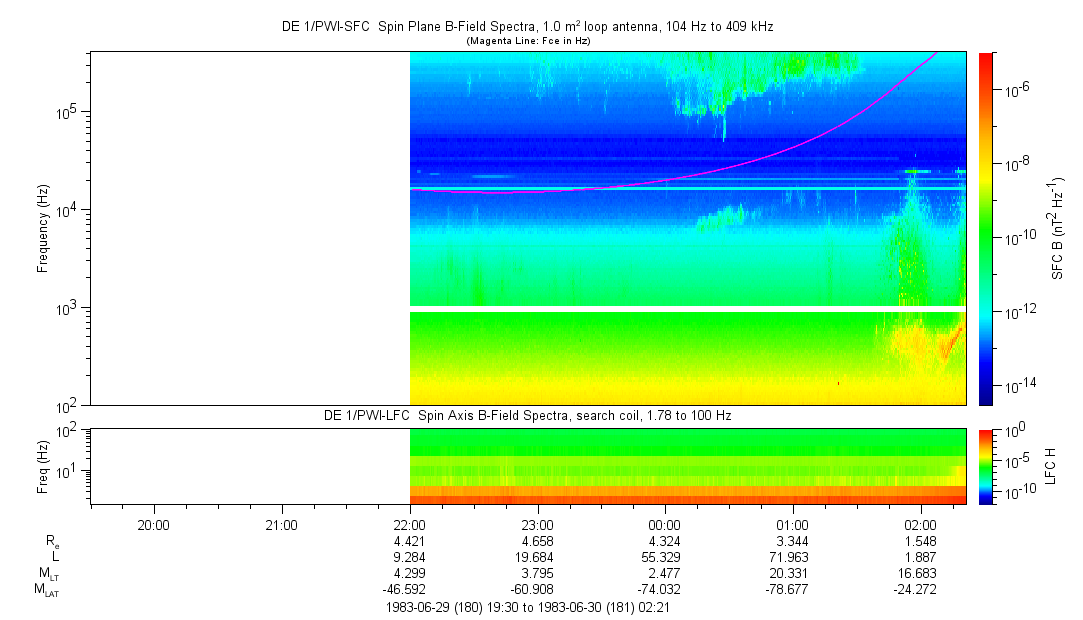Click the Re row label
Viewport: 1083px width, 620px height.
click(x=52, y=543)
